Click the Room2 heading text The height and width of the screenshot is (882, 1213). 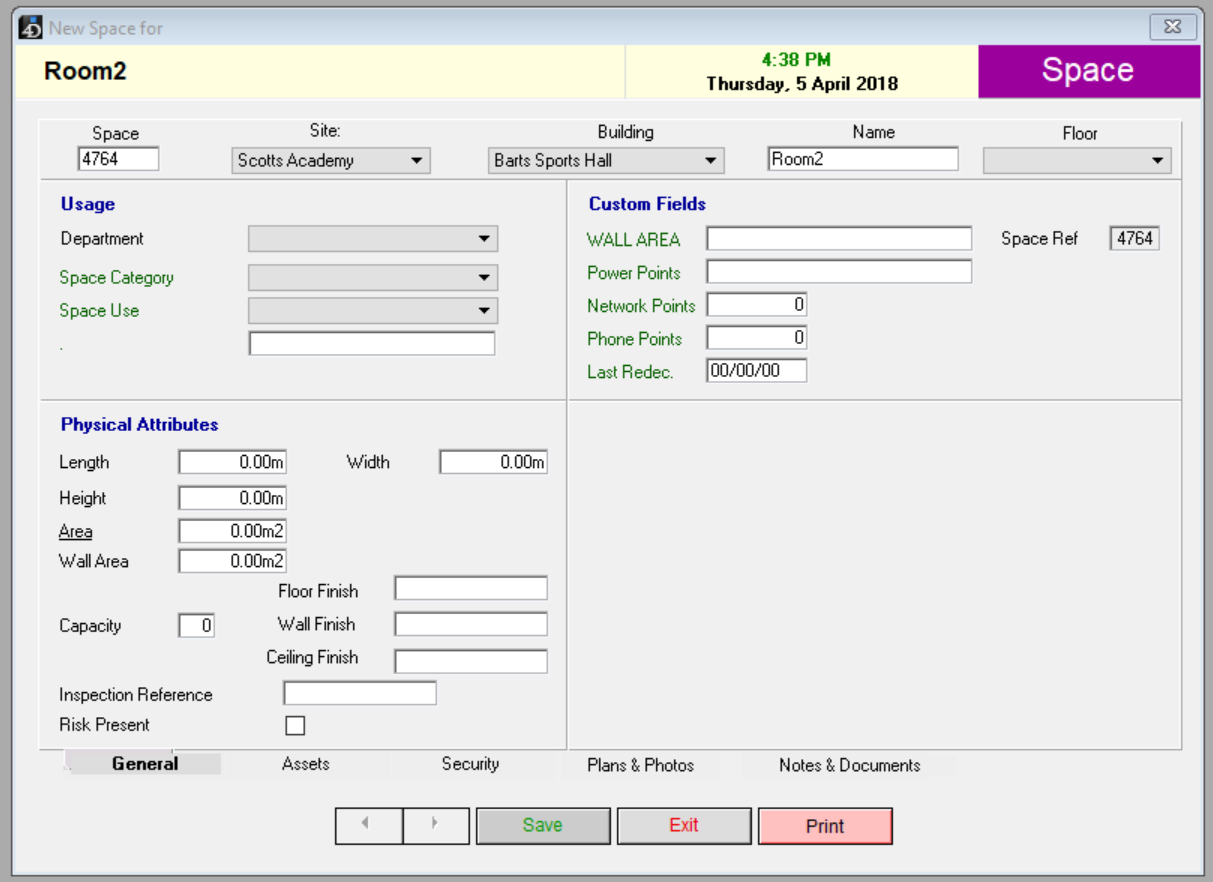tap(85, 72)
